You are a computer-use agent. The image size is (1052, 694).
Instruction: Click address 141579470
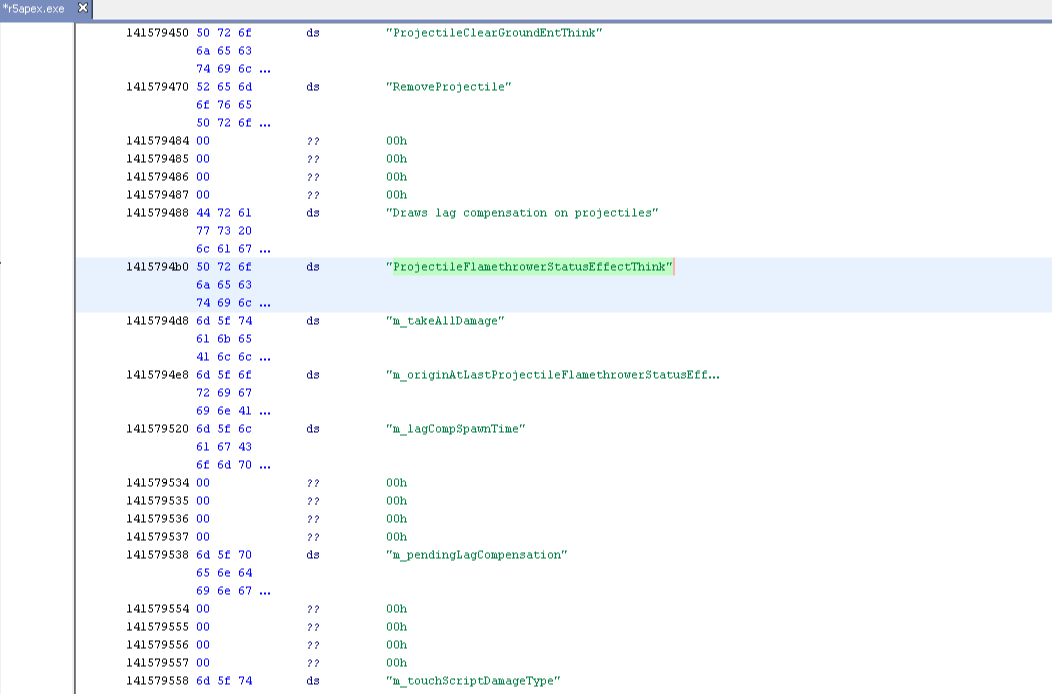pyautogui.click(x=157, y=87)
